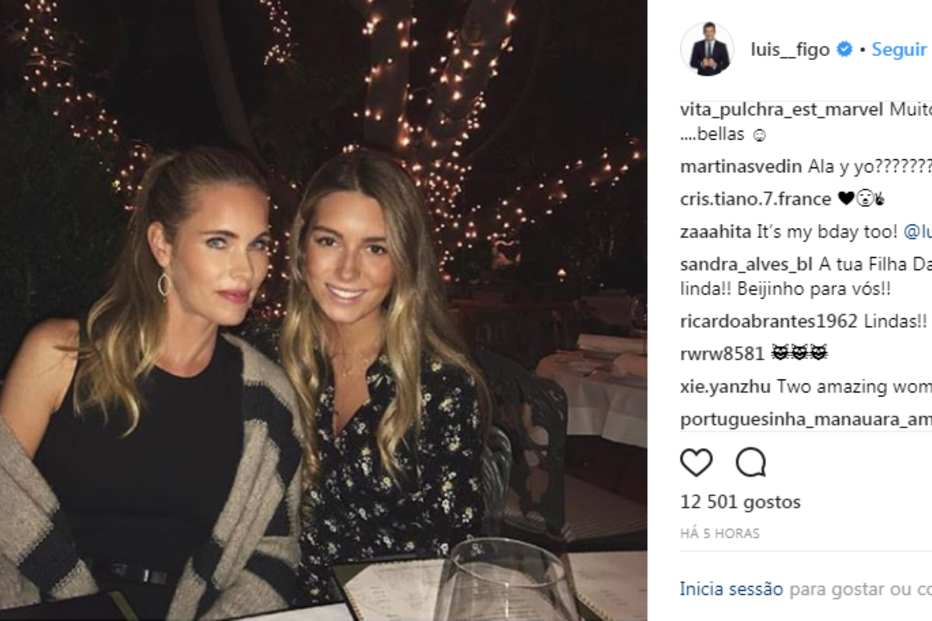Open martinasvedin commenter profile
Image resolution: width=932 pixels, height=621 pixels.
(741, 166)
